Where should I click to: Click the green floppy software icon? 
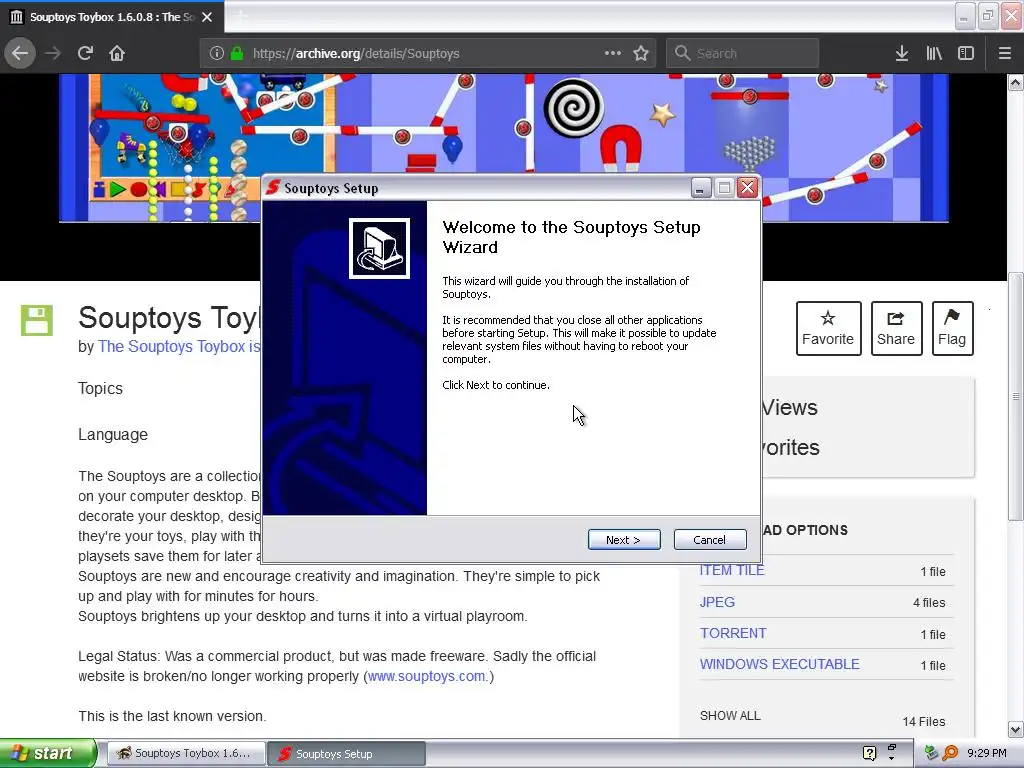pos(37,321)
